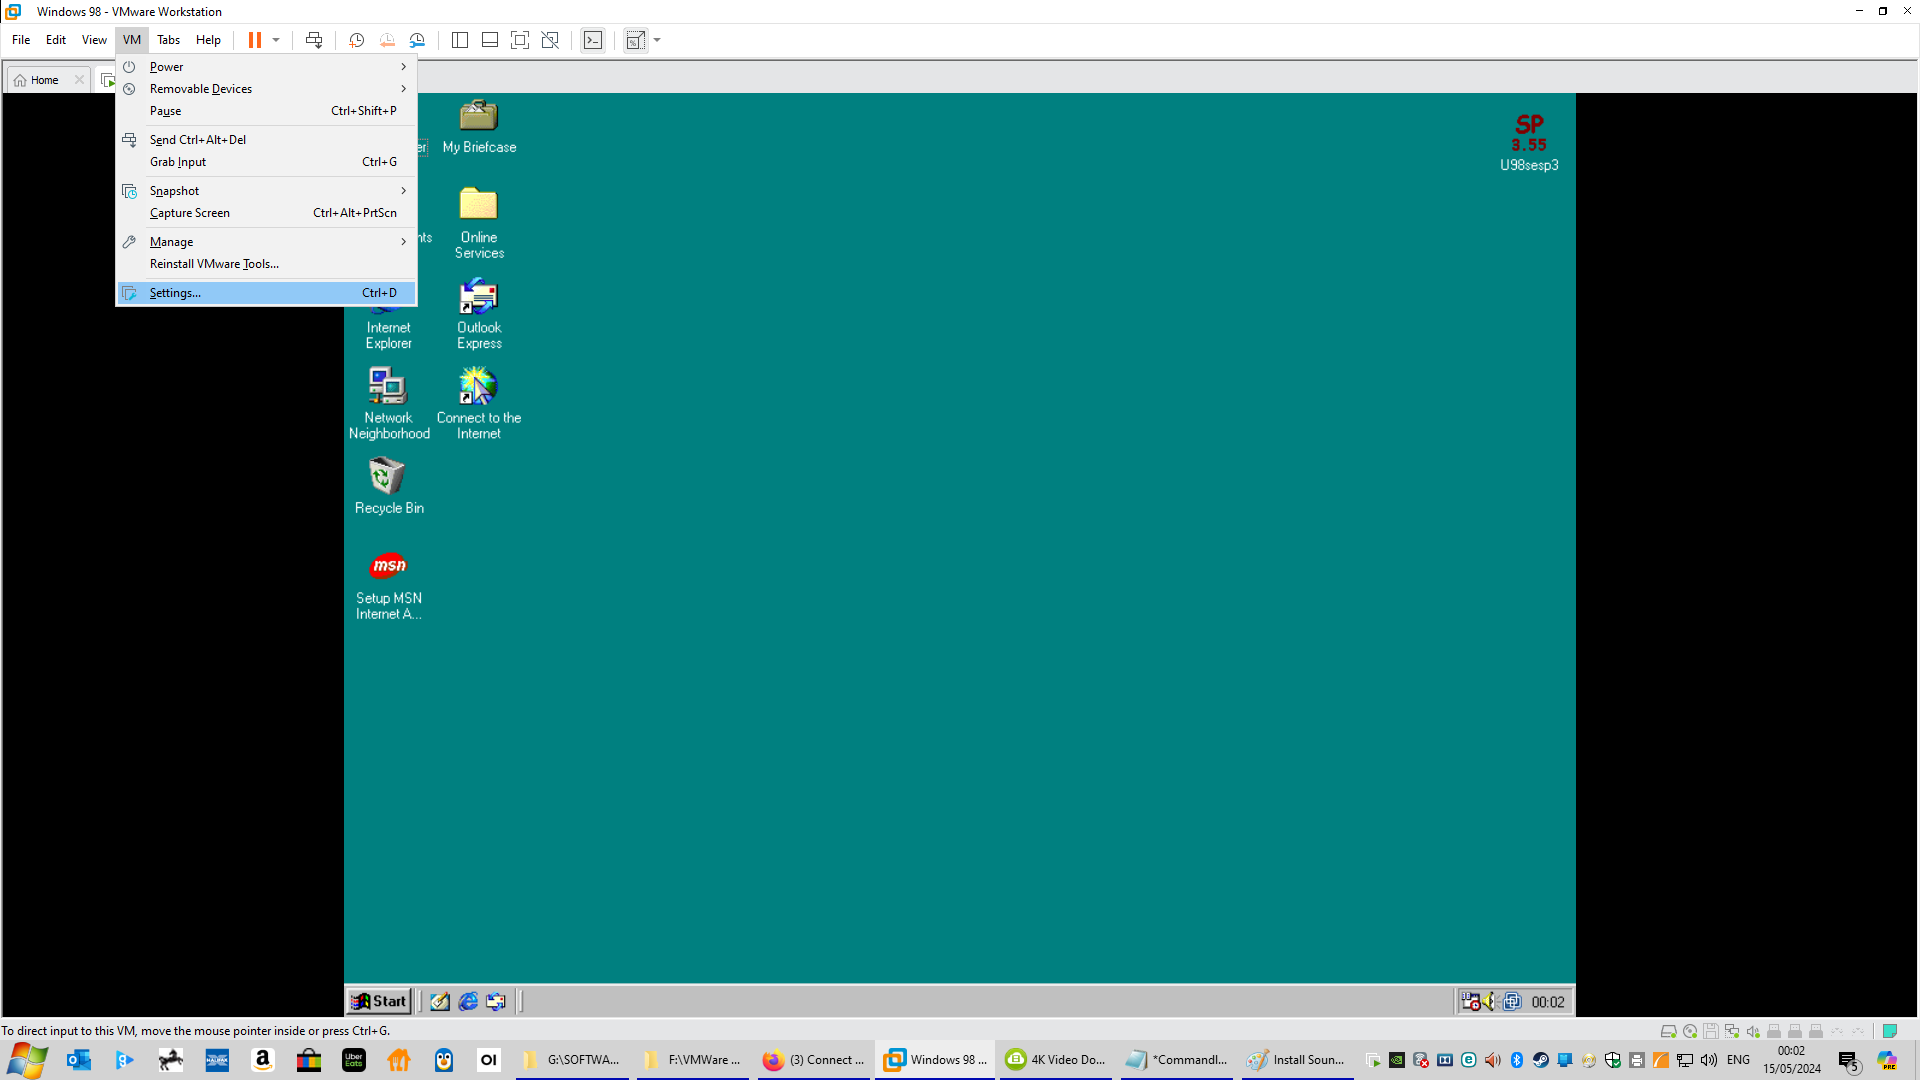The width and height of the screenshot is (1920, 1080).
Task: Open stretch guest dropdown arrow
Action: 657,40
